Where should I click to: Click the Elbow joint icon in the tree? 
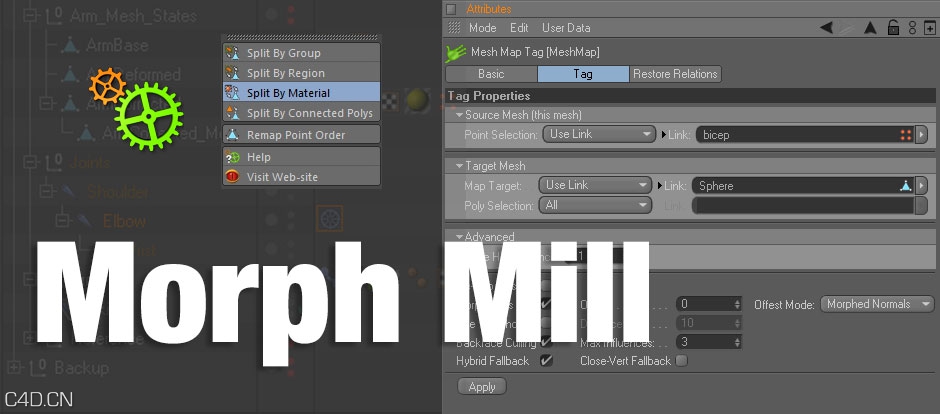(83, 221)
